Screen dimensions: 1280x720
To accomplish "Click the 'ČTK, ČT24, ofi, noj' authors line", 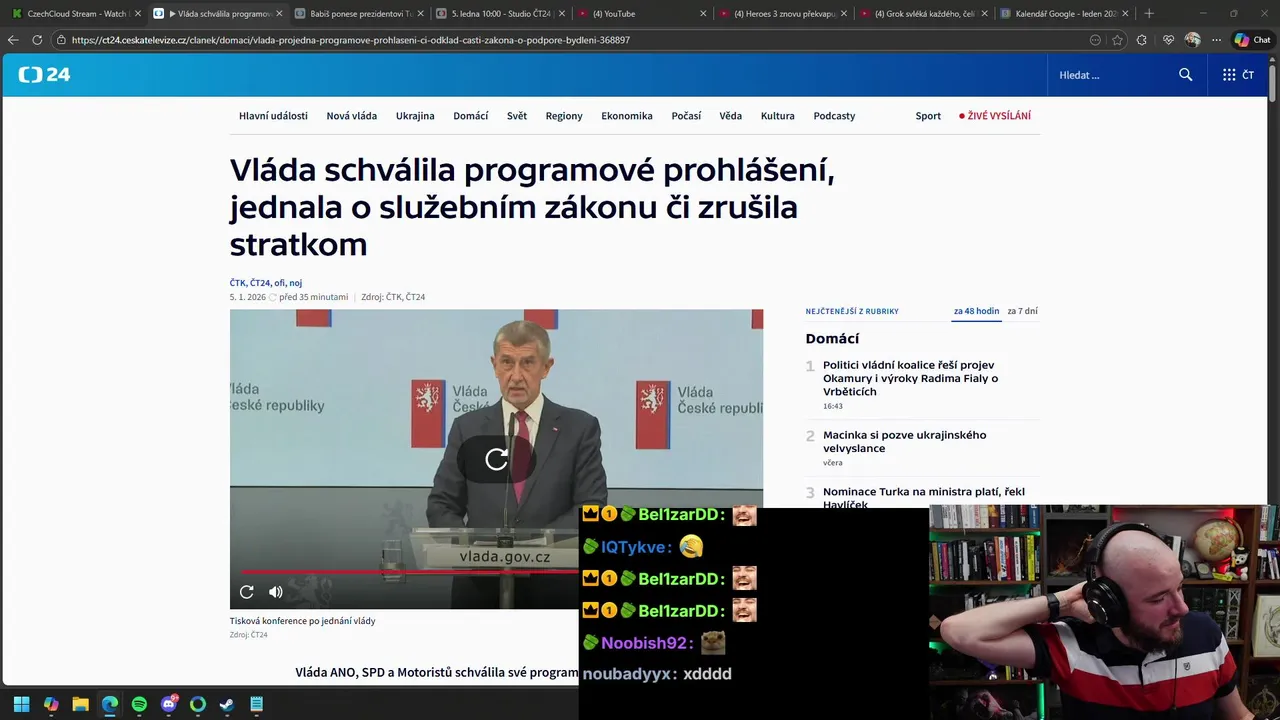I will (266, 283).
